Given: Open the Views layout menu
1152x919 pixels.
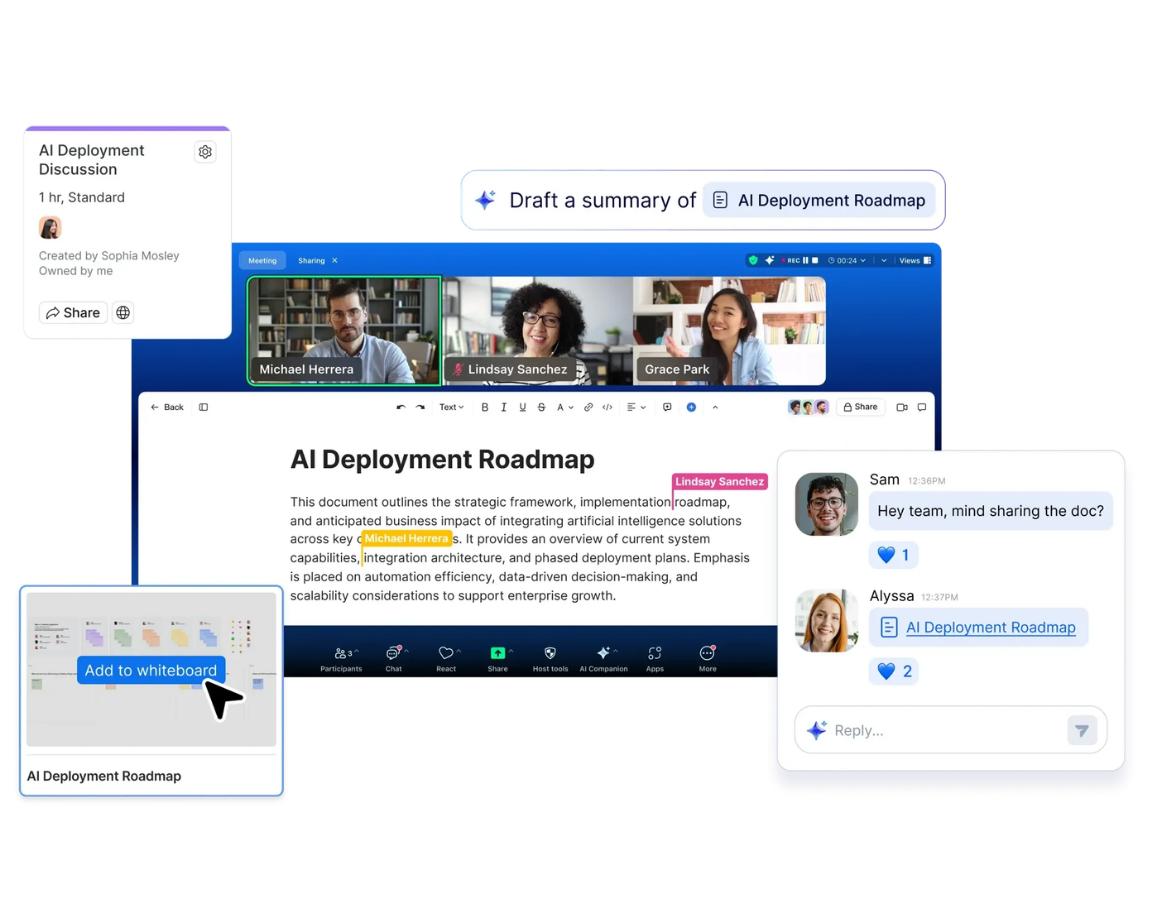Looking at the screenshot, I should pos(916,260).
